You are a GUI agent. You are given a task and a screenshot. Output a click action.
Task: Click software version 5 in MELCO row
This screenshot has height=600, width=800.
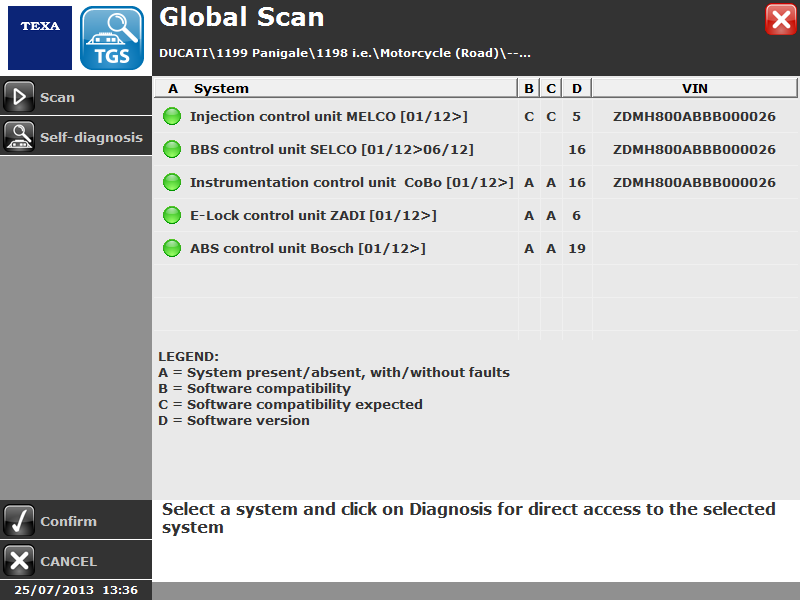click(x=577, y=116)
